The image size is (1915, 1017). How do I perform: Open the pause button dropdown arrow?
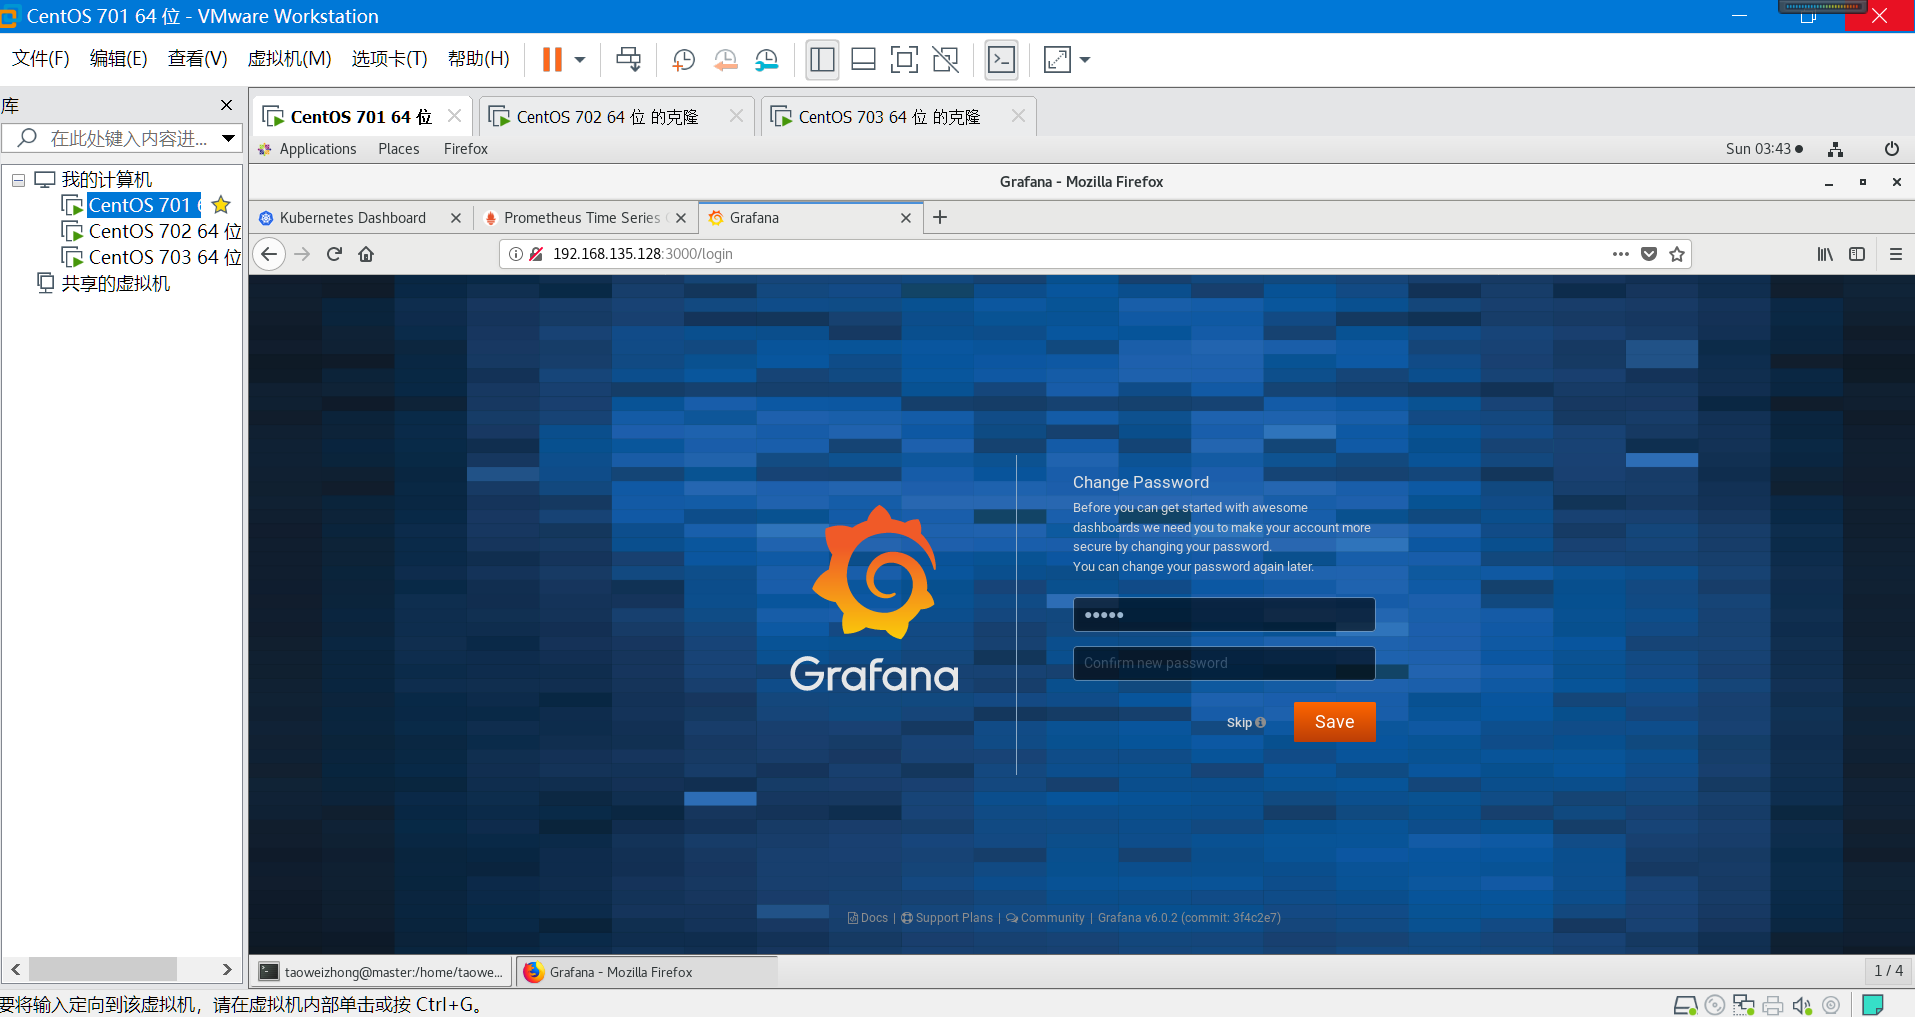(580, 60)
